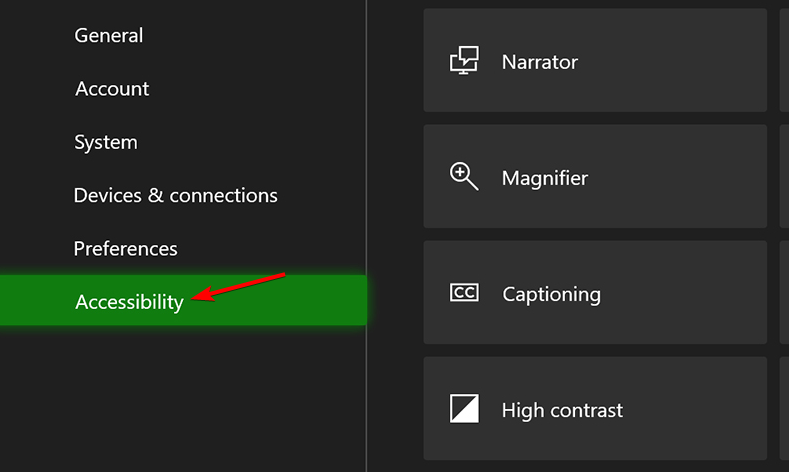
Task: Click the partial tile right of Captioning
Action: pyautogui.click(x=783, y=293)
